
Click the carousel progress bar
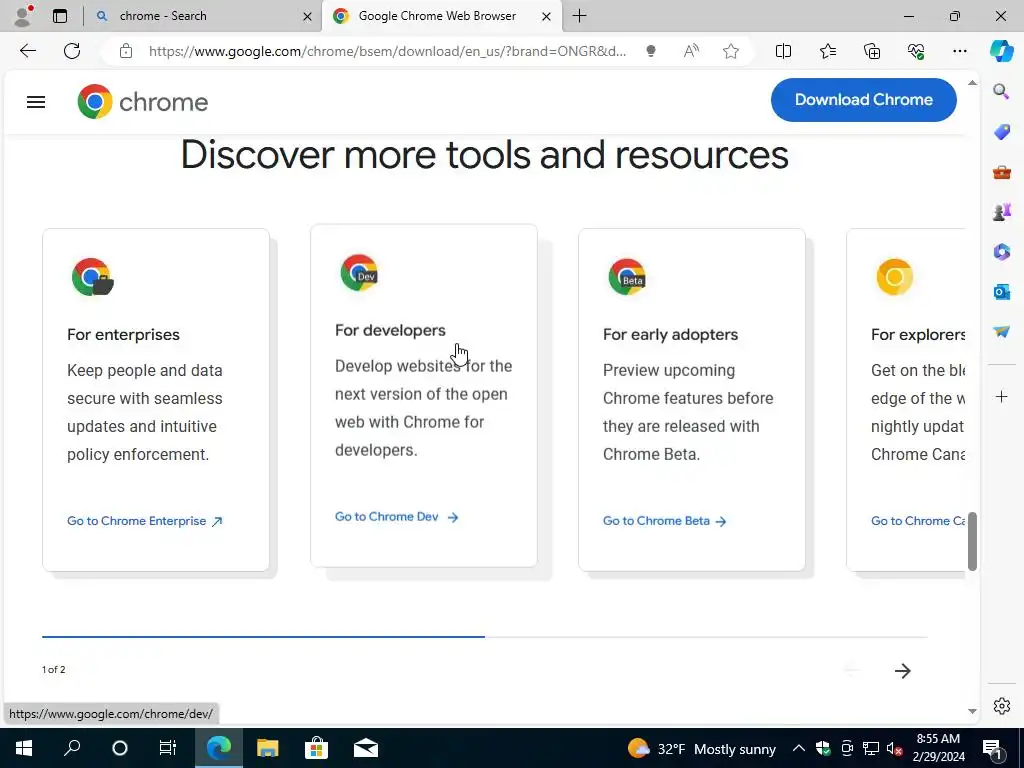coord(485,636)
